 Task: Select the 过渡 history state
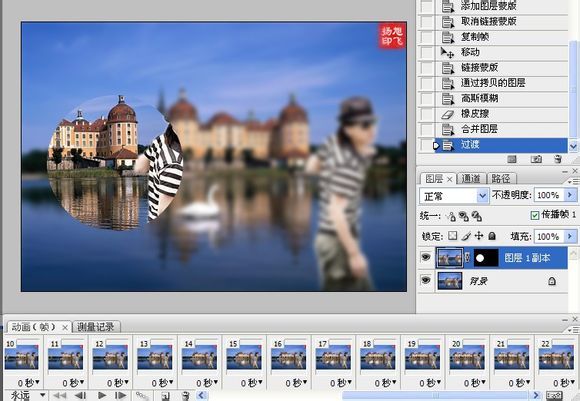point(500,145)
